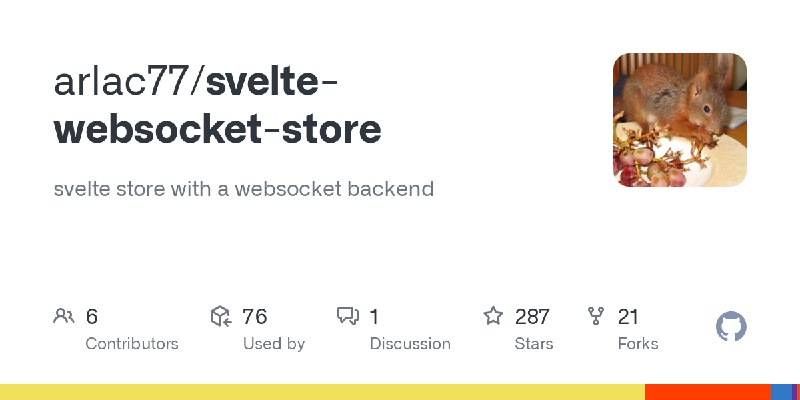Click the description text about websocket backend
The width and height of the screenshot is (800, 400).
tap(244, 189)
